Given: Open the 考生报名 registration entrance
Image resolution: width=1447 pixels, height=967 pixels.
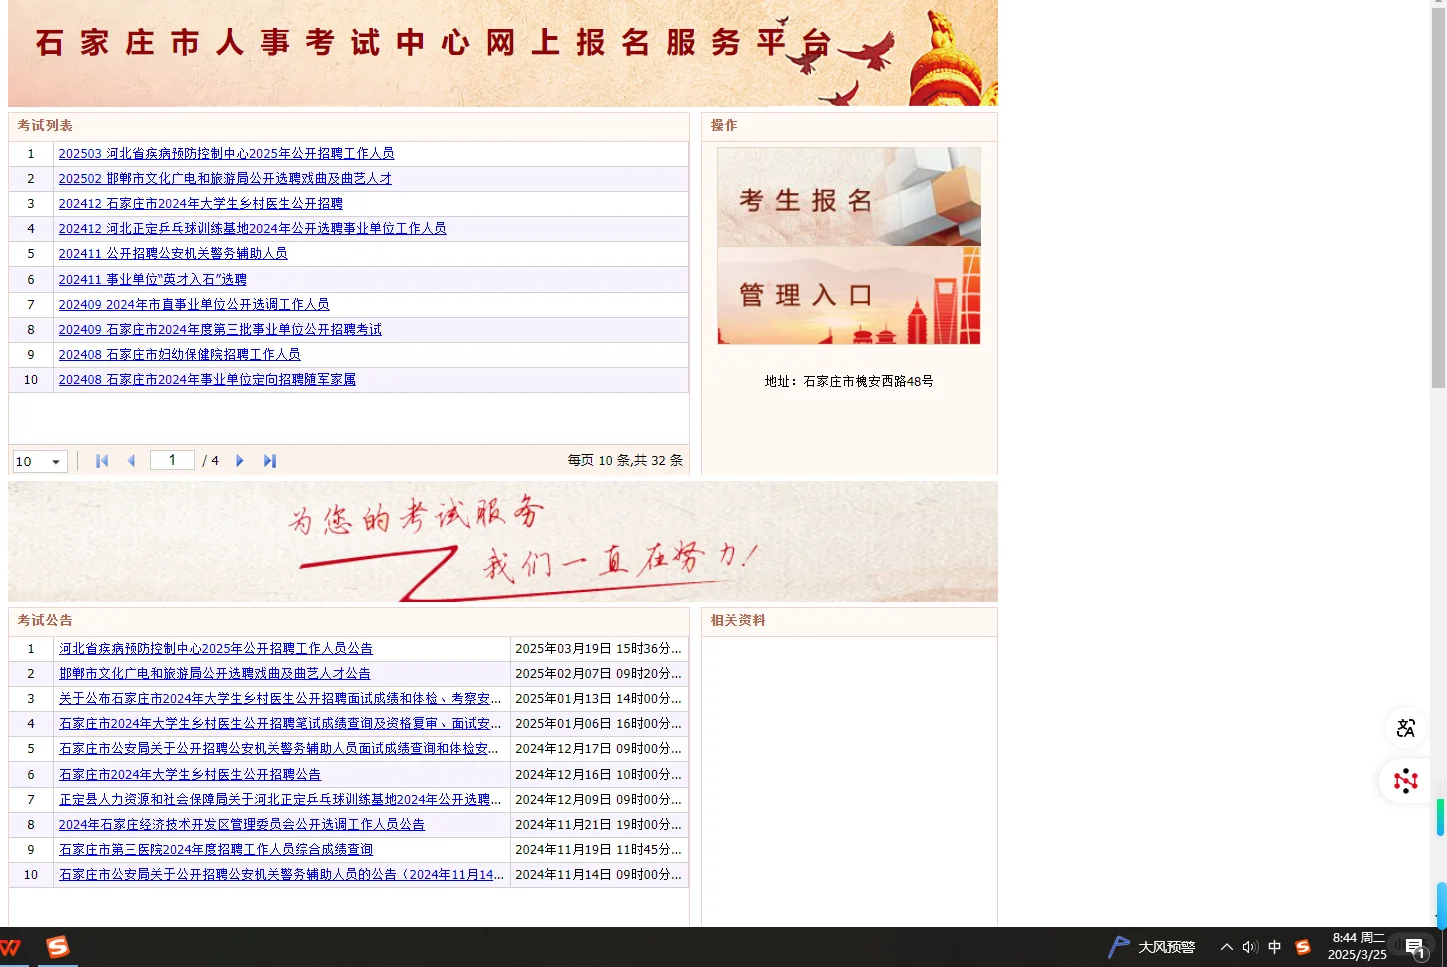Looking at the screenshot, I should coord(848,197).
